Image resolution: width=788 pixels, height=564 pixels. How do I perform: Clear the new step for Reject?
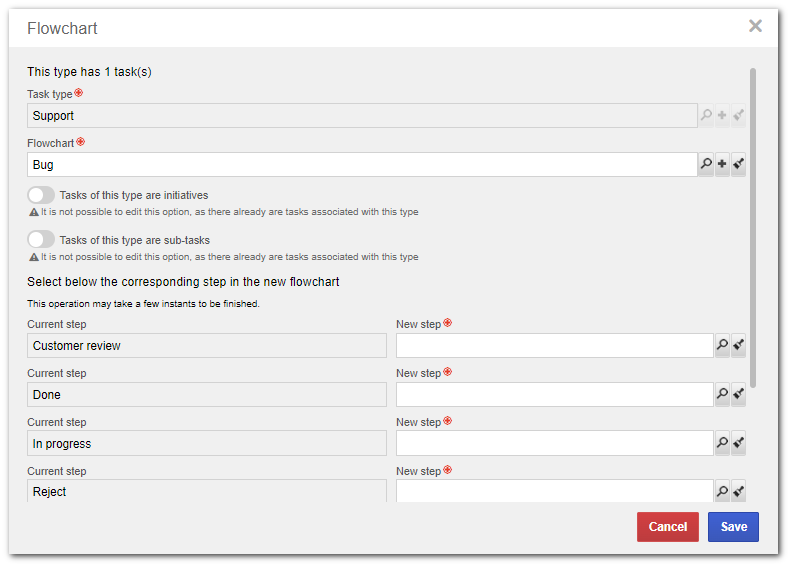click(x=738, y=491)
